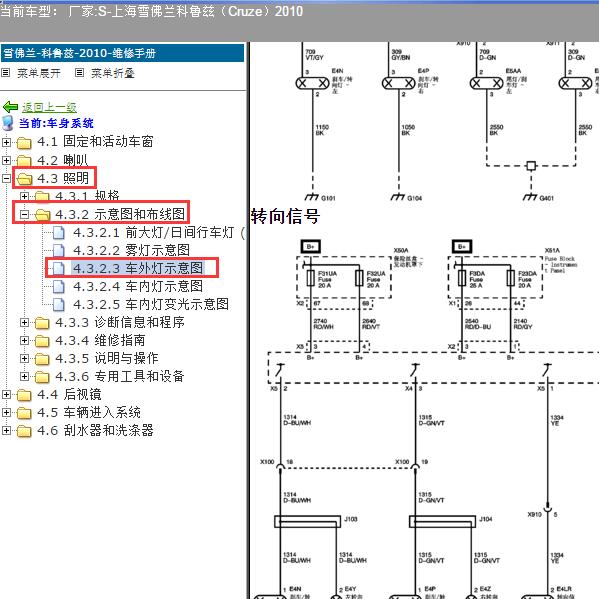Select folder icon of 4.4 后视镜
This screenshot has height=599, width=599.
pos(24,395)
